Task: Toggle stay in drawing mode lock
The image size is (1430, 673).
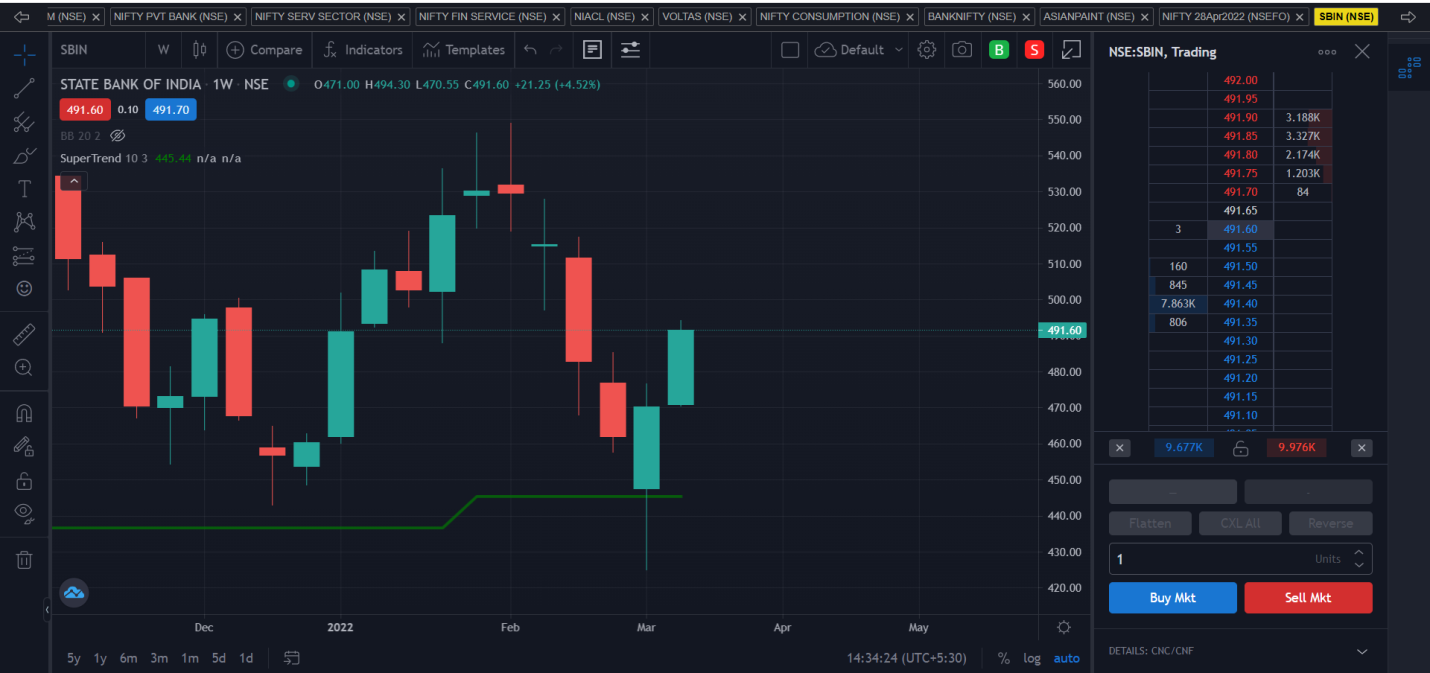Action: coord(24,446)
